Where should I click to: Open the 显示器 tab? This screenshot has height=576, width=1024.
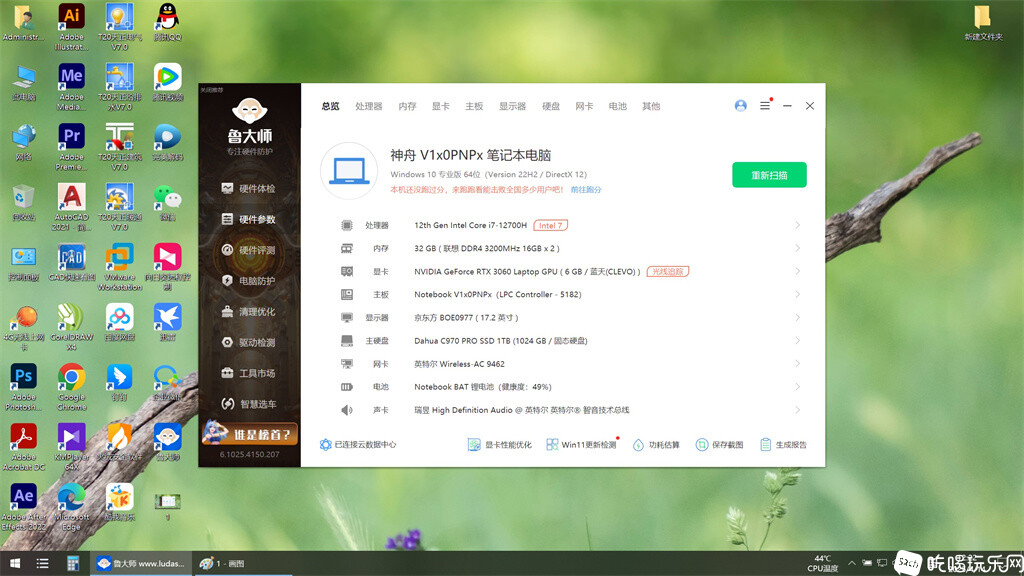(513, 106)
